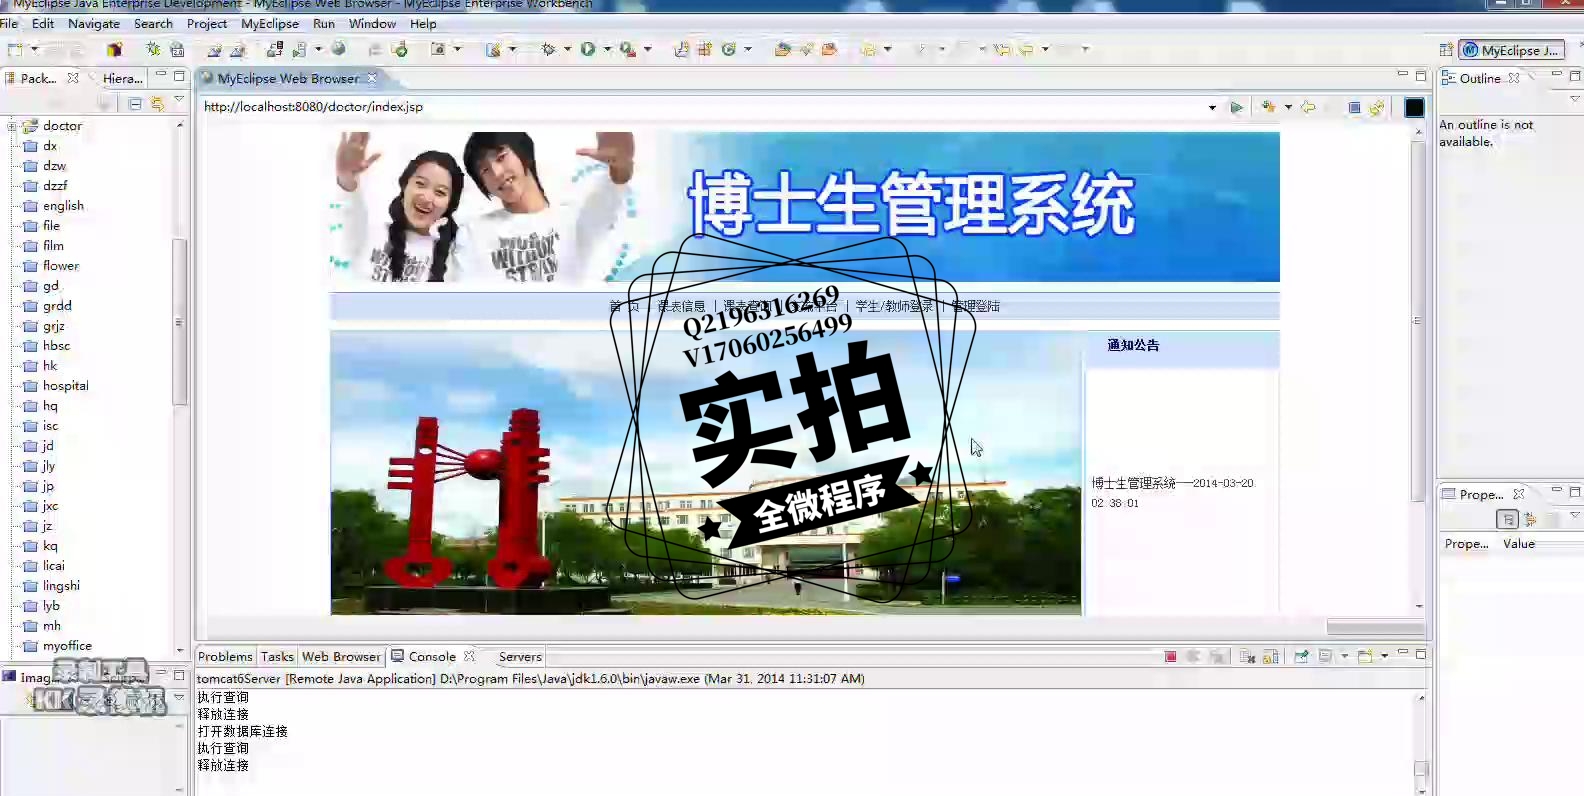Viewport: 1584px width, 796px height.
Task: Open notice 博士生管理系统 2014-03-20
Action: coord(1172,492)
